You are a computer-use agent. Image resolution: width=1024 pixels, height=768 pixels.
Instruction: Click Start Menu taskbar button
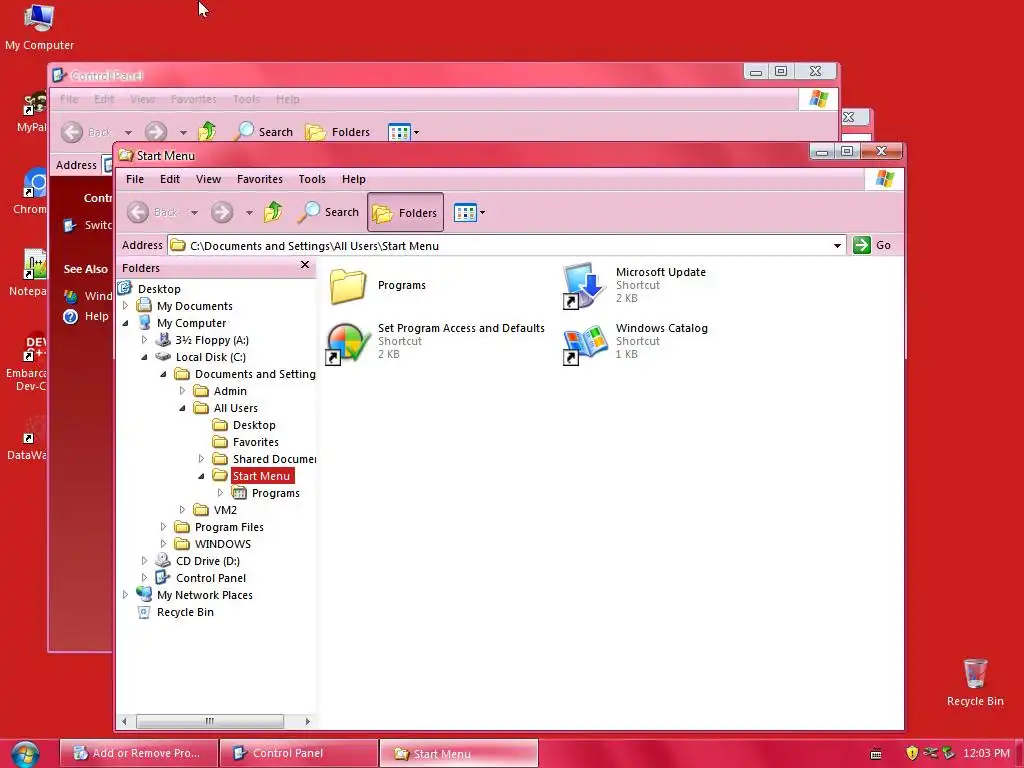[458, 753]
